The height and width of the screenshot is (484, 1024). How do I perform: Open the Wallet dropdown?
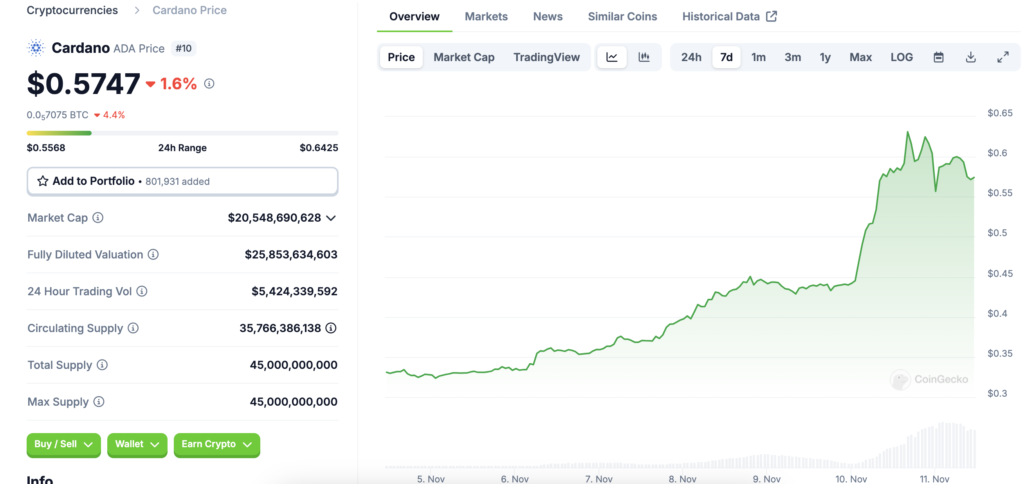[x=138, y=444]
